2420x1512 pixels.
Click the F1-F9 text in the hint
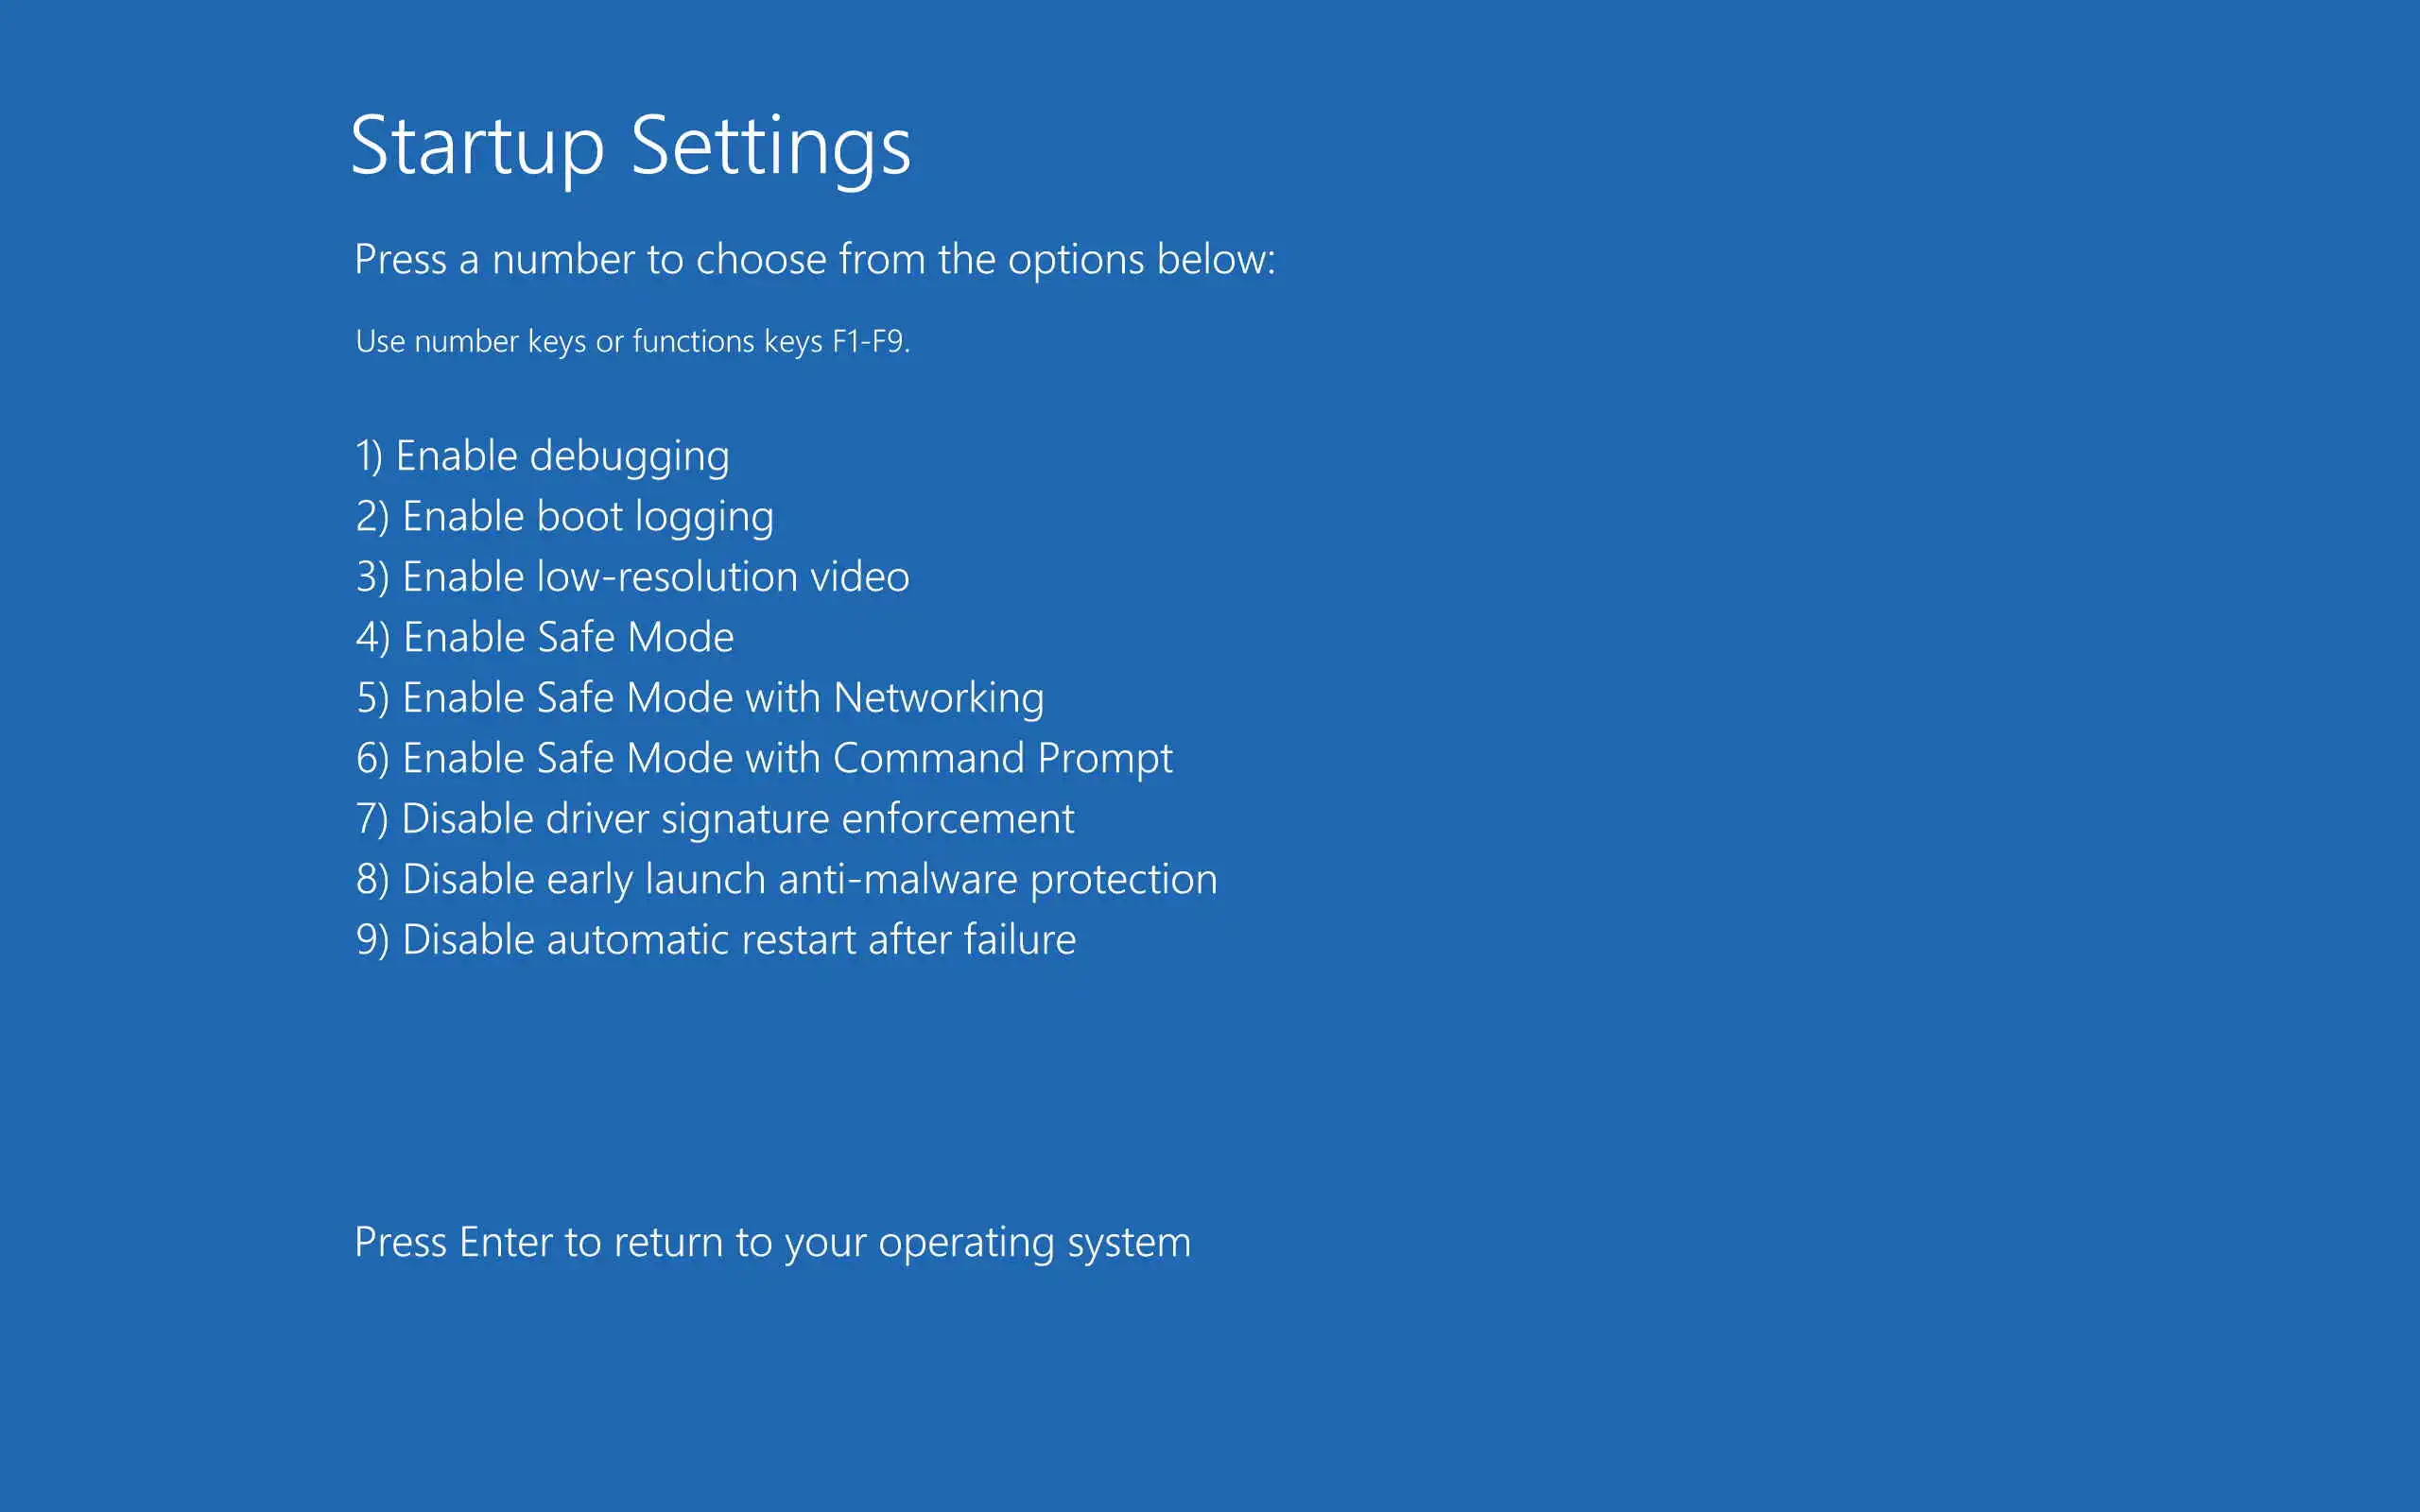tap(870, 341)
